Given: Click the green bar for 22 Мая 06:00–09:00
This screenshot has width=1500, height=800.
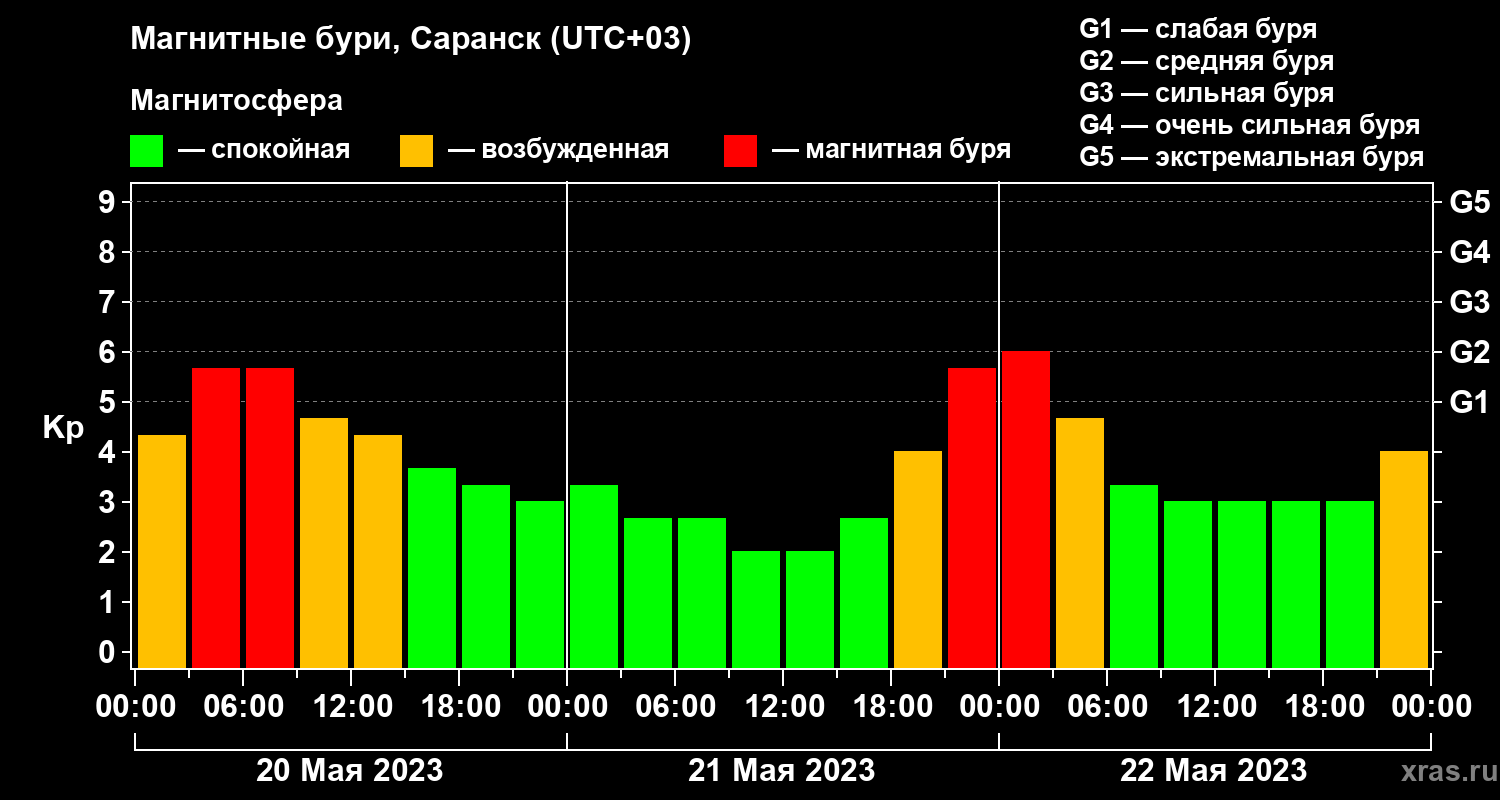Looking at the screenshot, I should (1134, 576).
